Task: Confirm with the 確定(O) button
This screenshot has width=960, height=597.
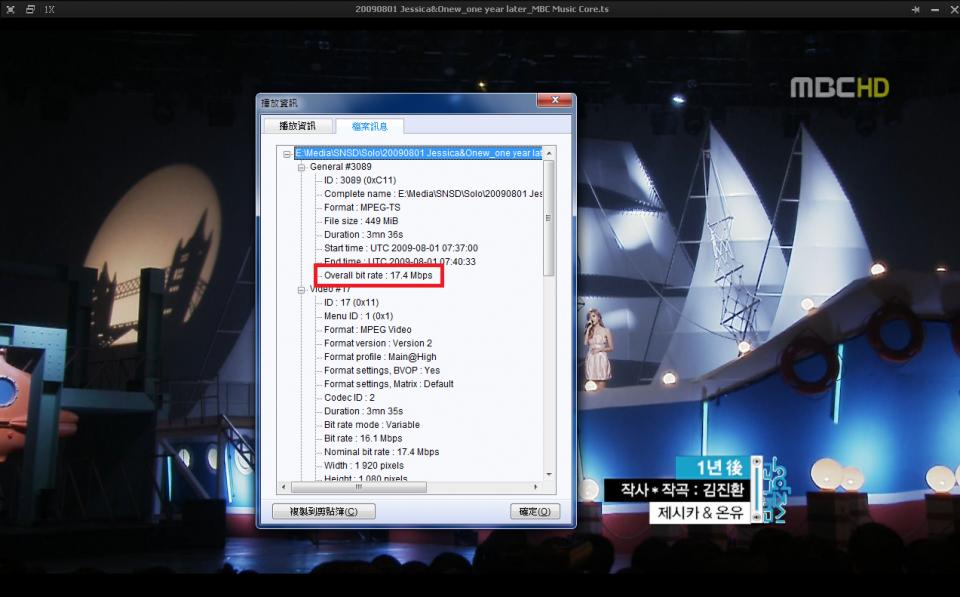Action: pos(534,511)
